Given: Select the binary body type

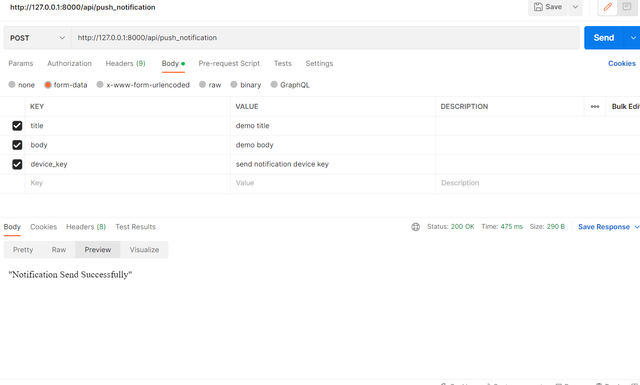Looking at the screenshot, I should [x=234, y=85].
